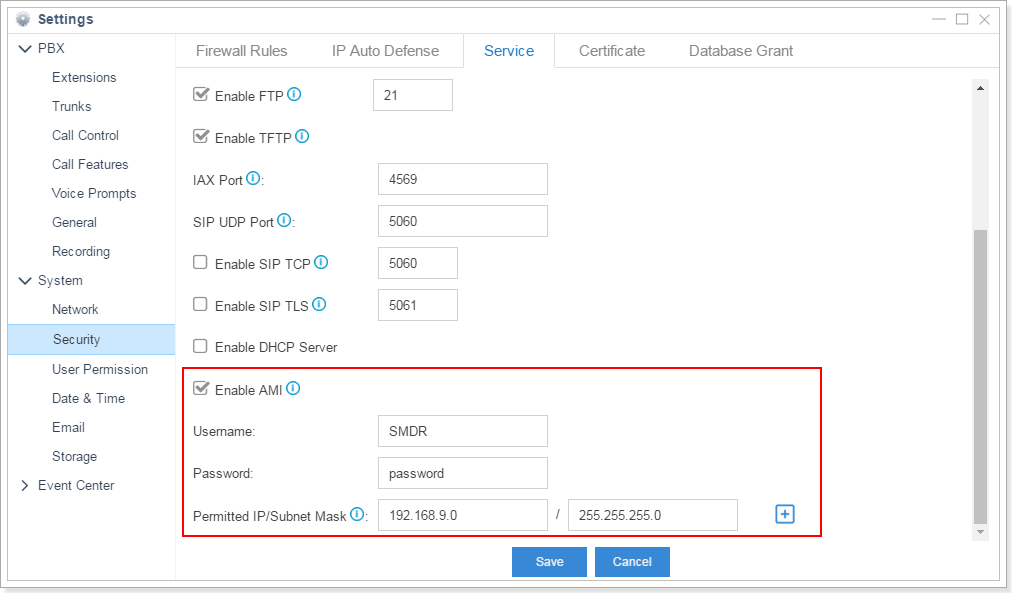Expand the Event Center section
Image resolution: width=1012 pixels, height=593 pixels.
25,486
